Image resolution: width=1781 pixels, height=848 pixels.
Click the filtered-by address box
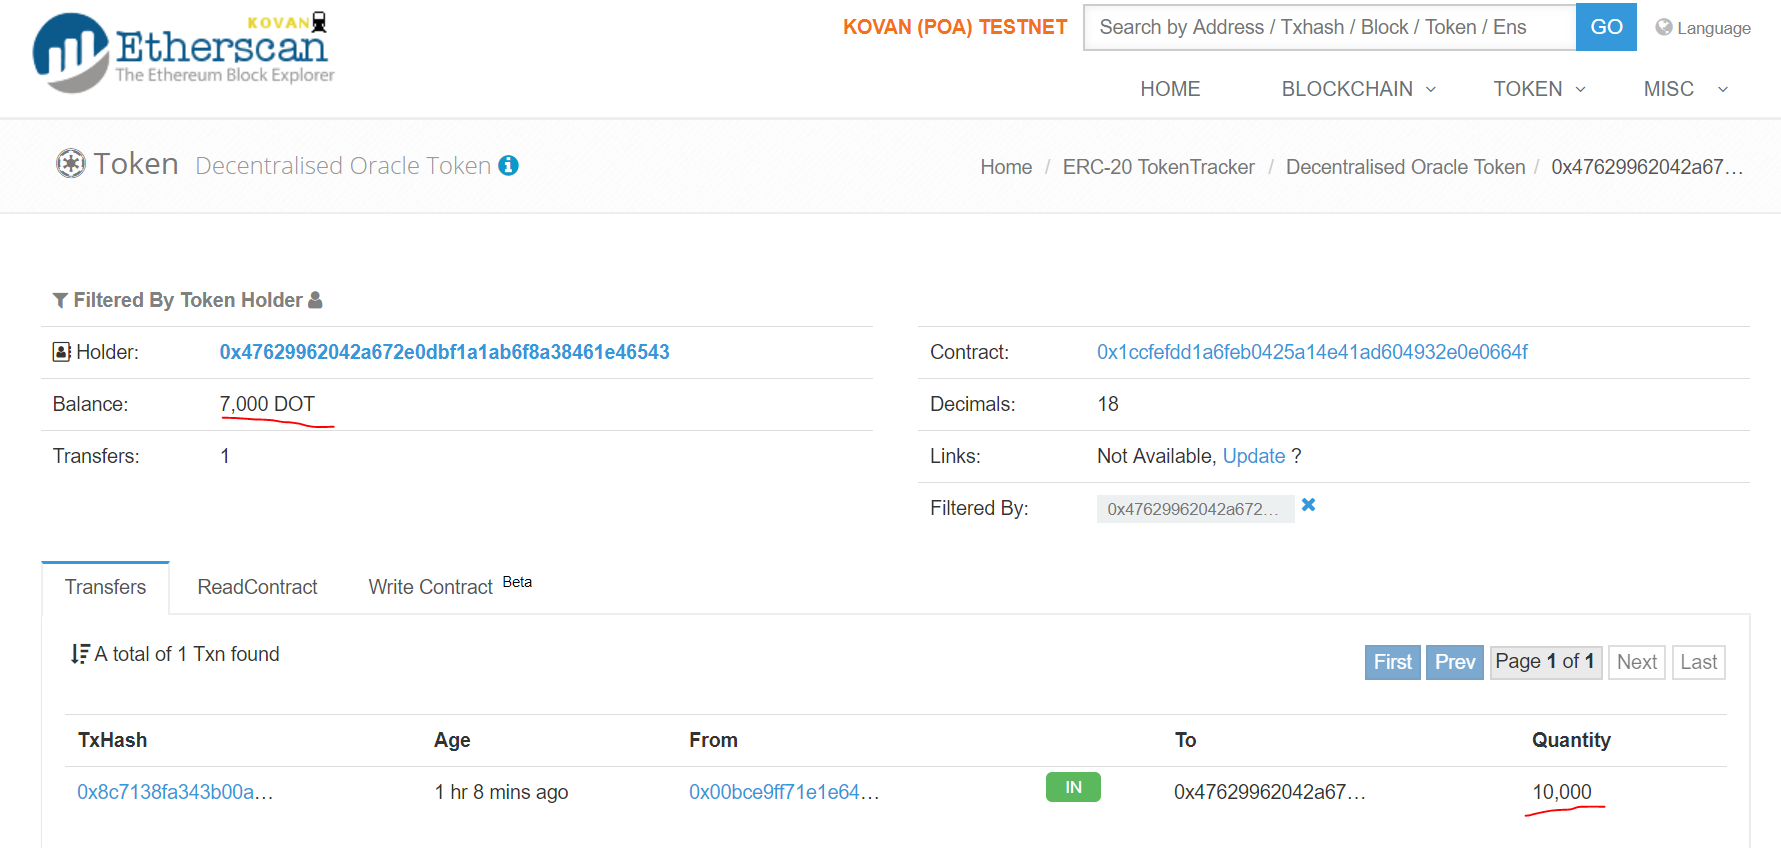[1195, 509]
